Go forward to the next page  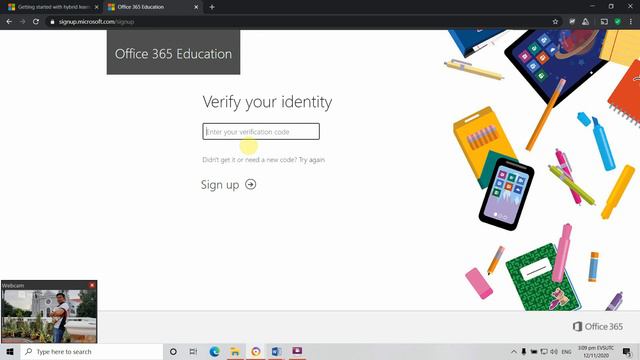(22, 22)
